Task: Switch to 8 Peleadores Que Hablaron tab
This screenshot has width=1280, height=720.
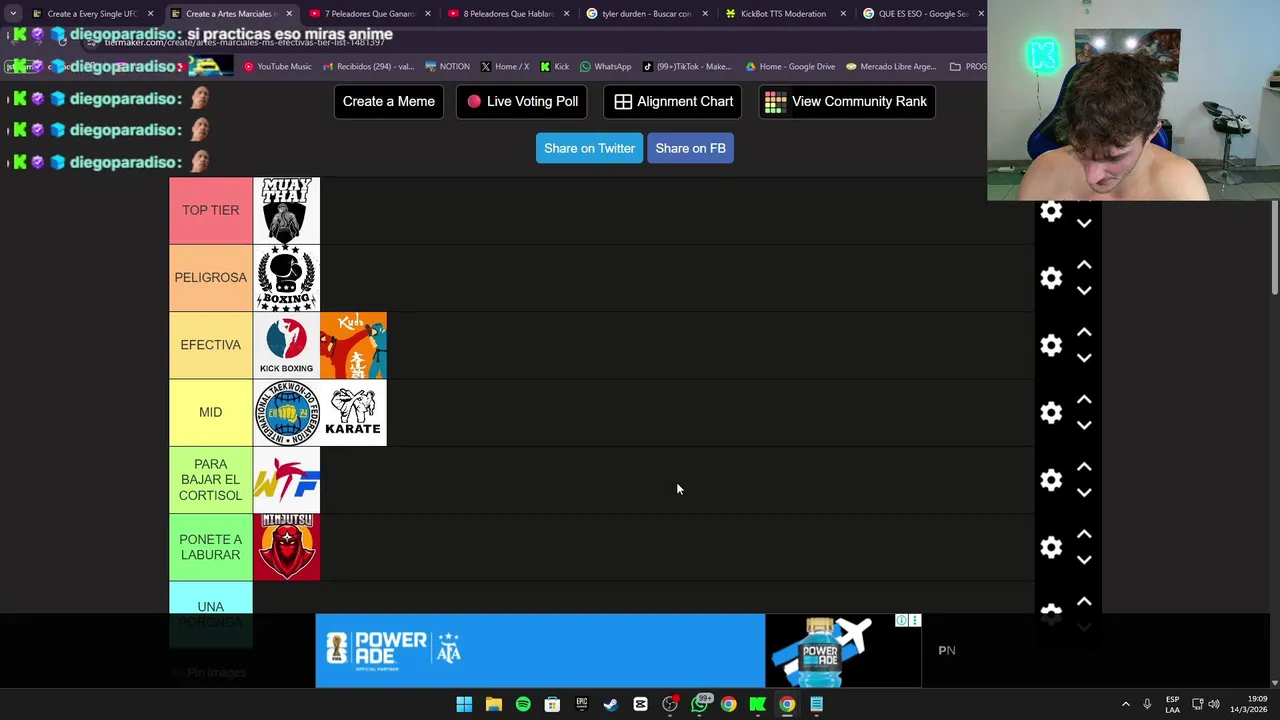Action: [508, 13]
